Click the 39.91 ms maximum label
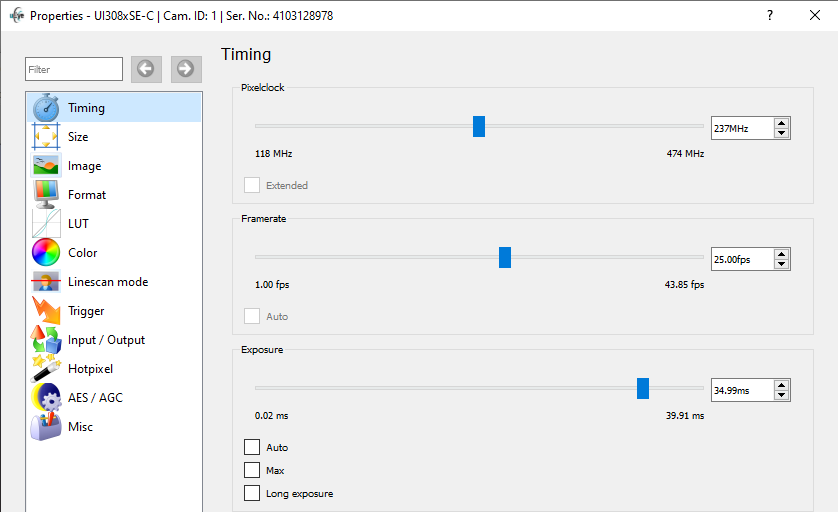 (x=685, y=415)
